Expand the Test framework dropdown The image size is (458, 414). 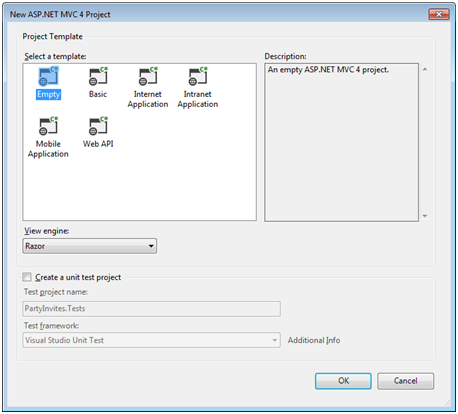coord(151,340)
